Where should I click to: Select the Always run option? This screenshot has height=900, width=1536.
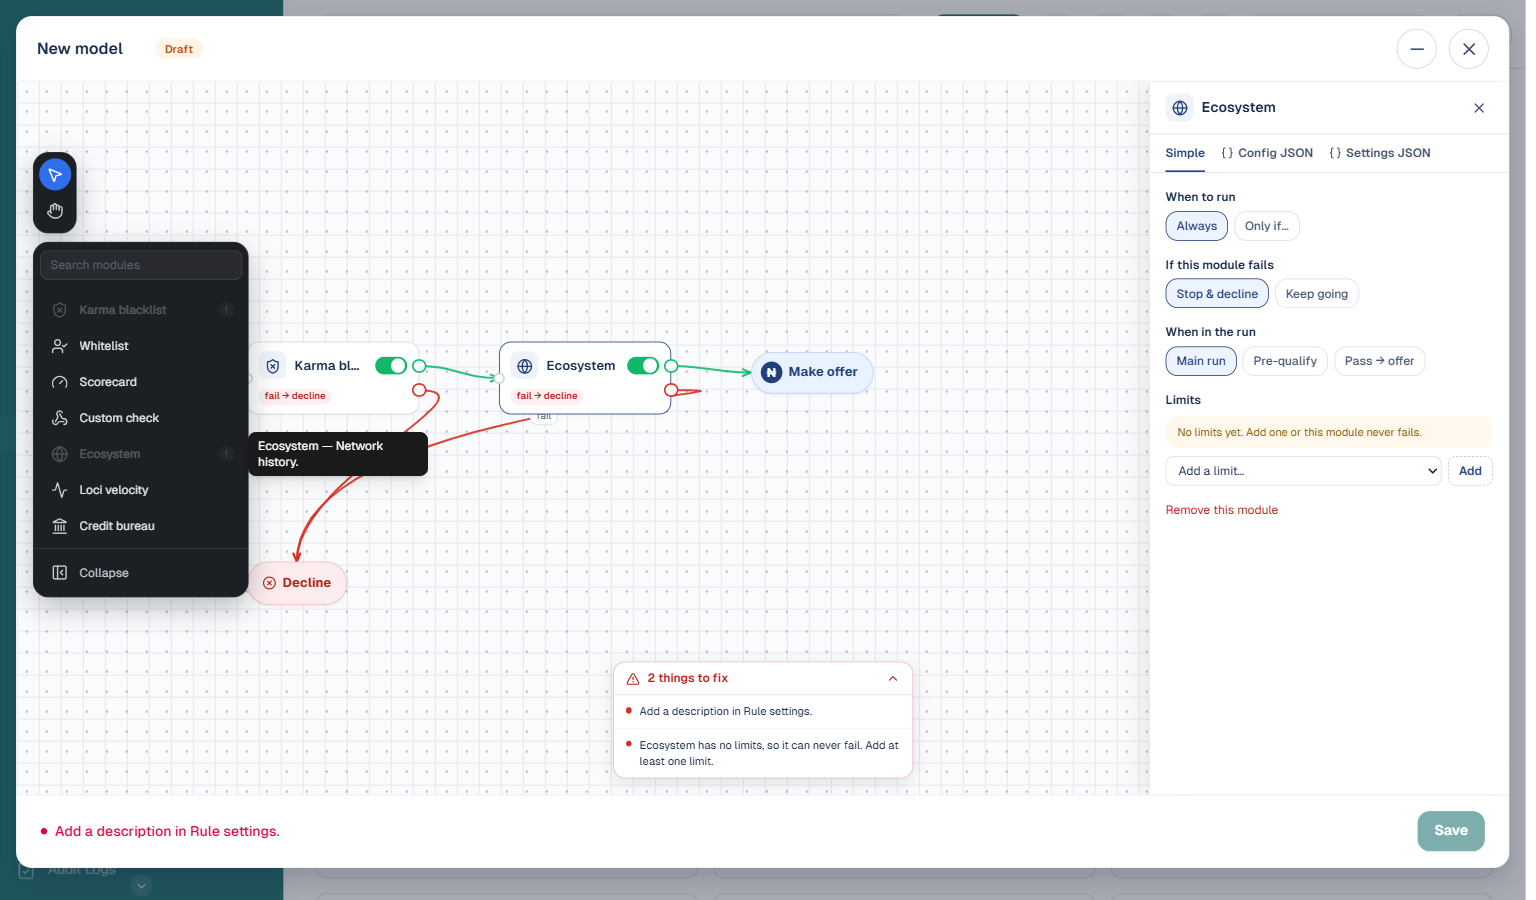(1197, 226)
